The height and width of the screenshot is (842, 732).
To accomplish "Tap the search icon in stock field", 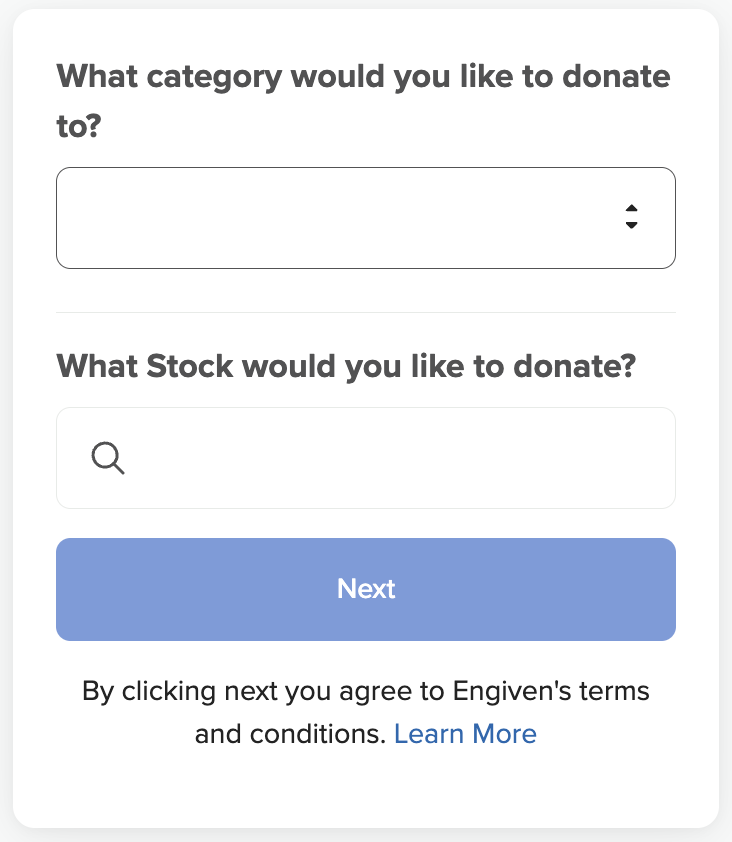I will pyautogui.click(x=107, y=458).
